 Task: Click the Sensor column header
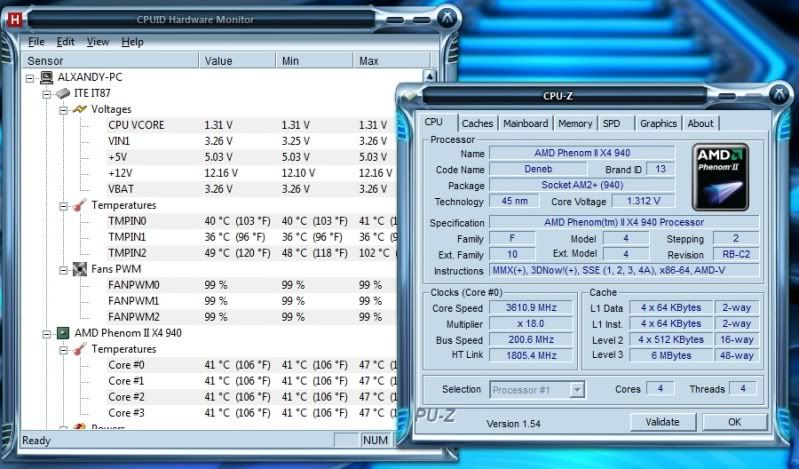[x=110, y=61]
